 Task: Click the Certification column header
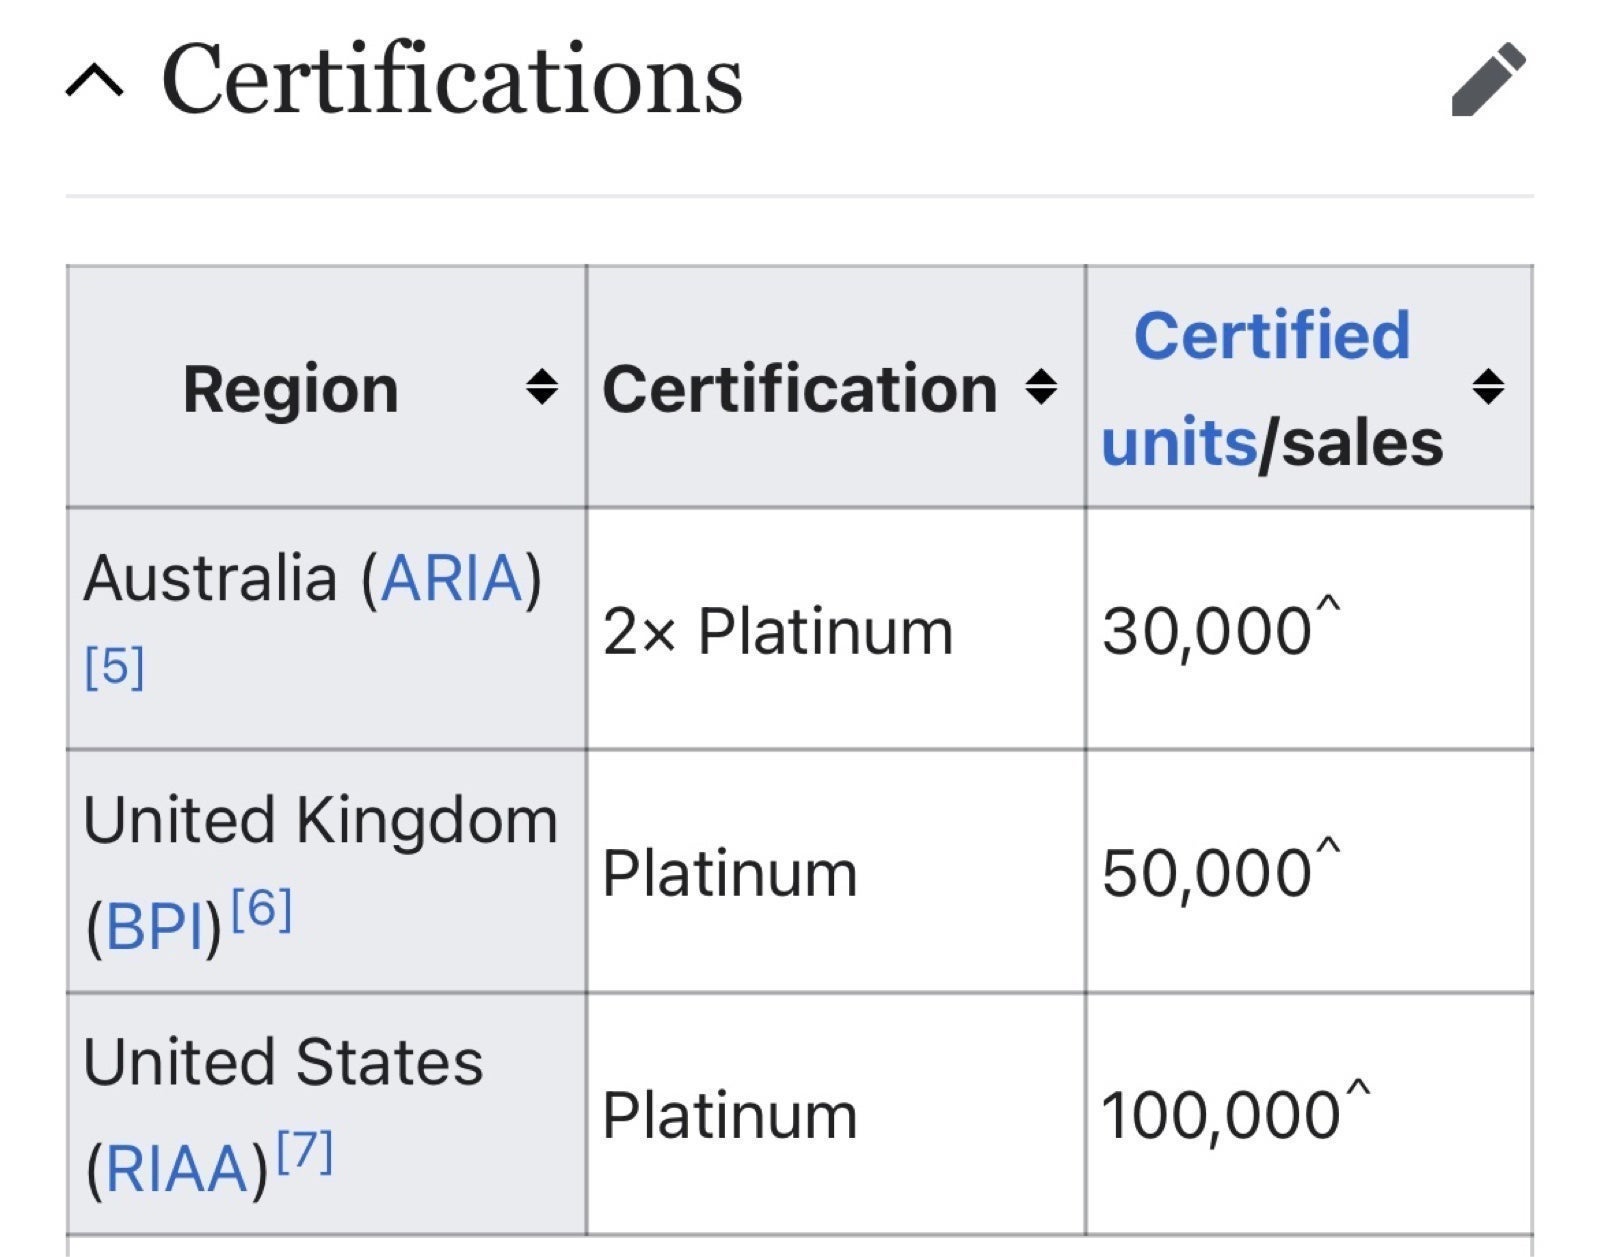pyautogui.click(x=836, y=387)
